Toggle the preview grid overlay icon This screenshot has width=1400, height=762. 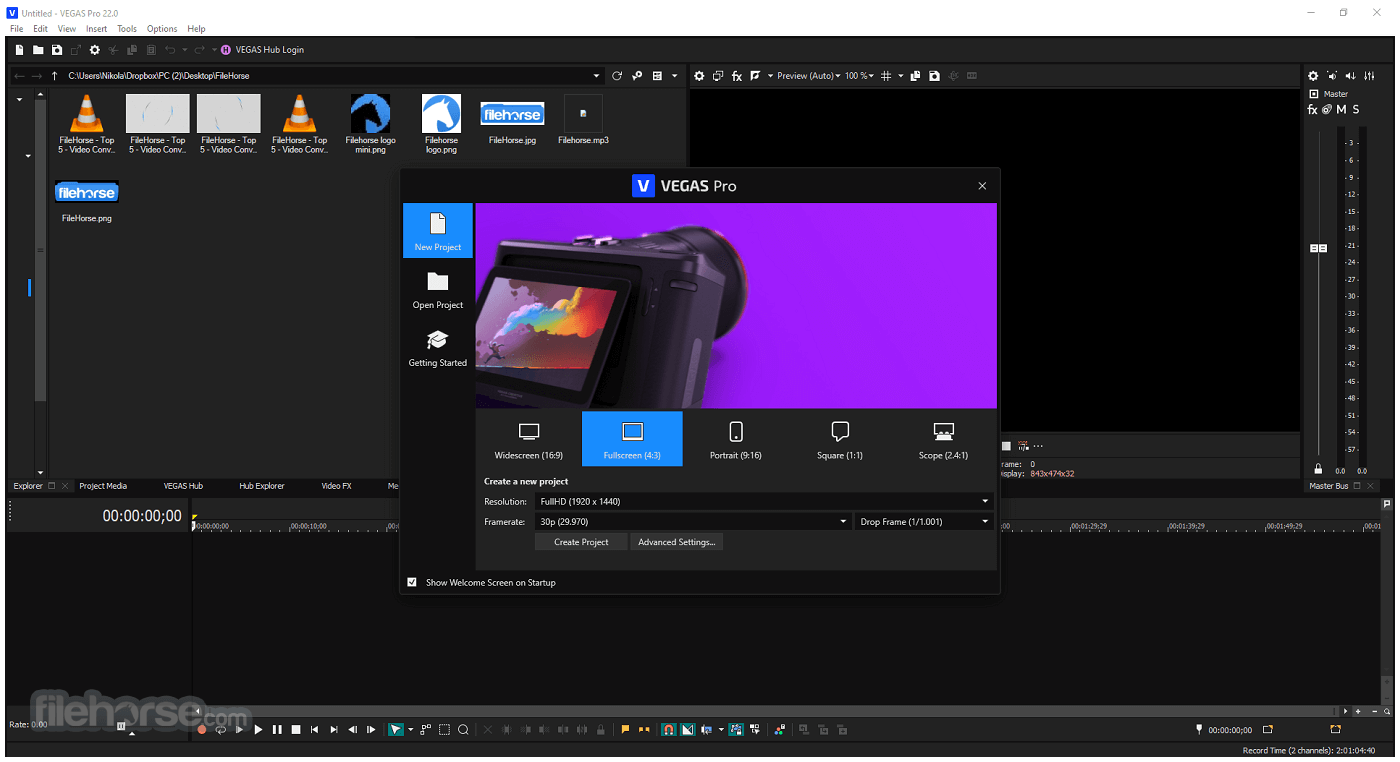[x=886, y=76]
